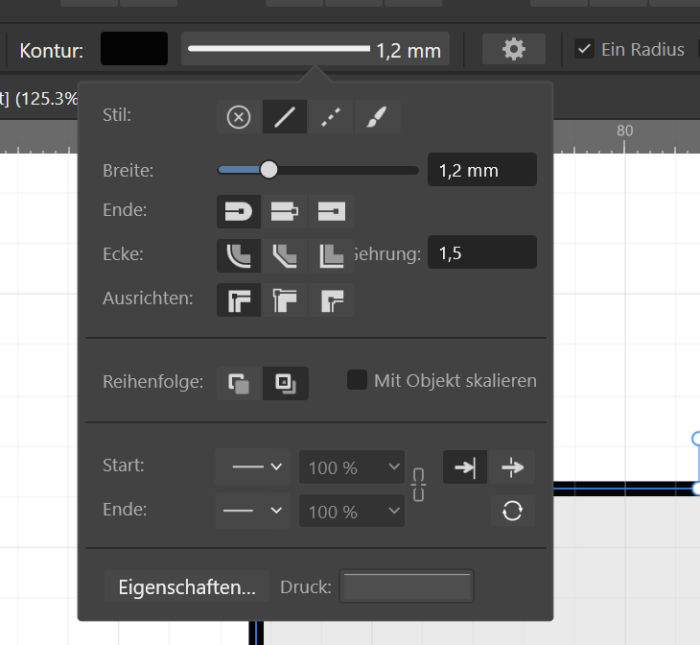This screenshot has width=700, height=645.
Task: Swap the start and end arrowheads
Action: 512,511
